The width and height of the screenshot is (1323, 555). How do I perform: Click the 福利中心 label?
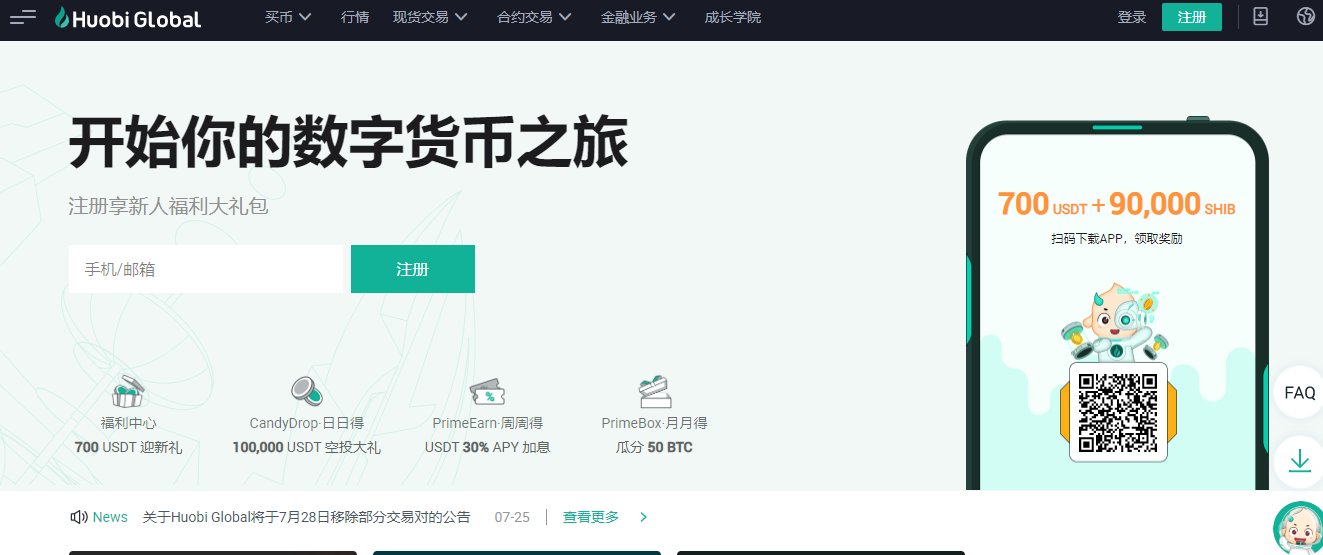[x=128, y=423]
